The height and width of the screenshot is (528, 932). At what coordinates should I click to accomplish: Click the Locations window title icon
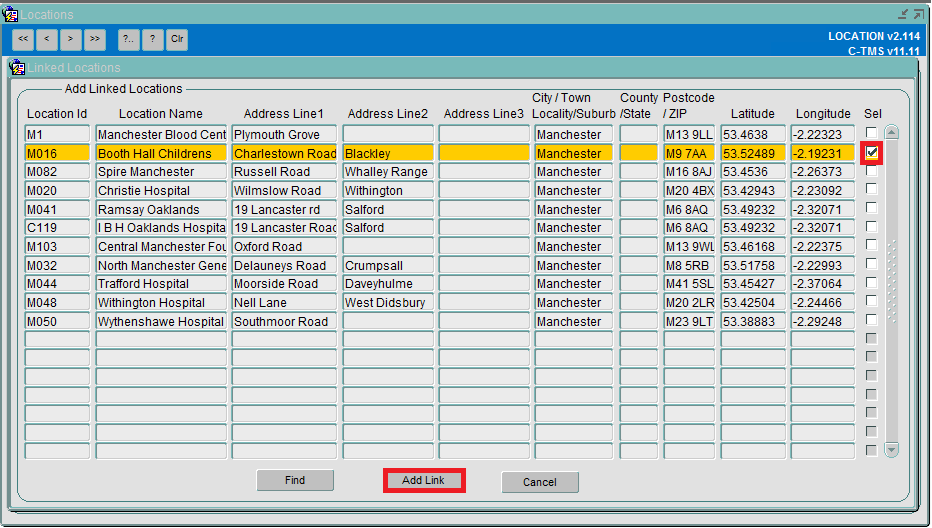[x=10, y=14]
